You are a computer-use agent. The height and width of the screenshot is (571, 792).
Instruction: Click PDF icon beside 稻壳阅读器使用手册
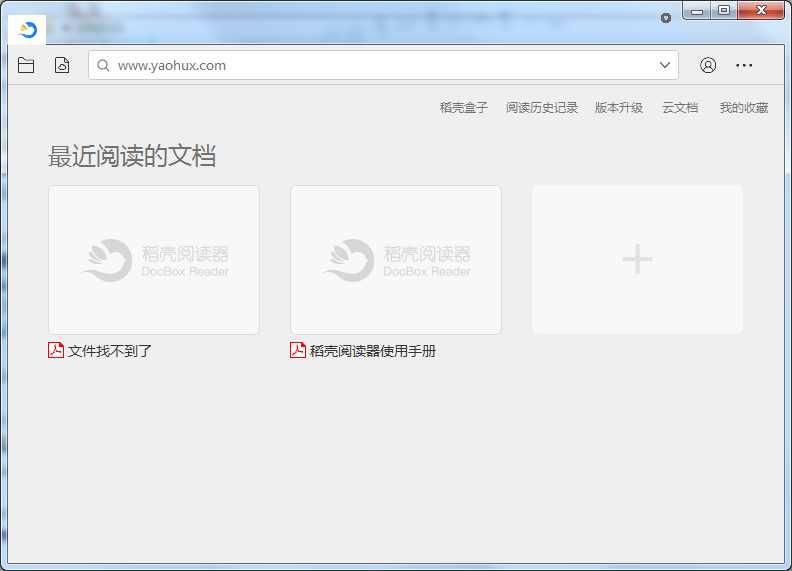coord(298,350)
